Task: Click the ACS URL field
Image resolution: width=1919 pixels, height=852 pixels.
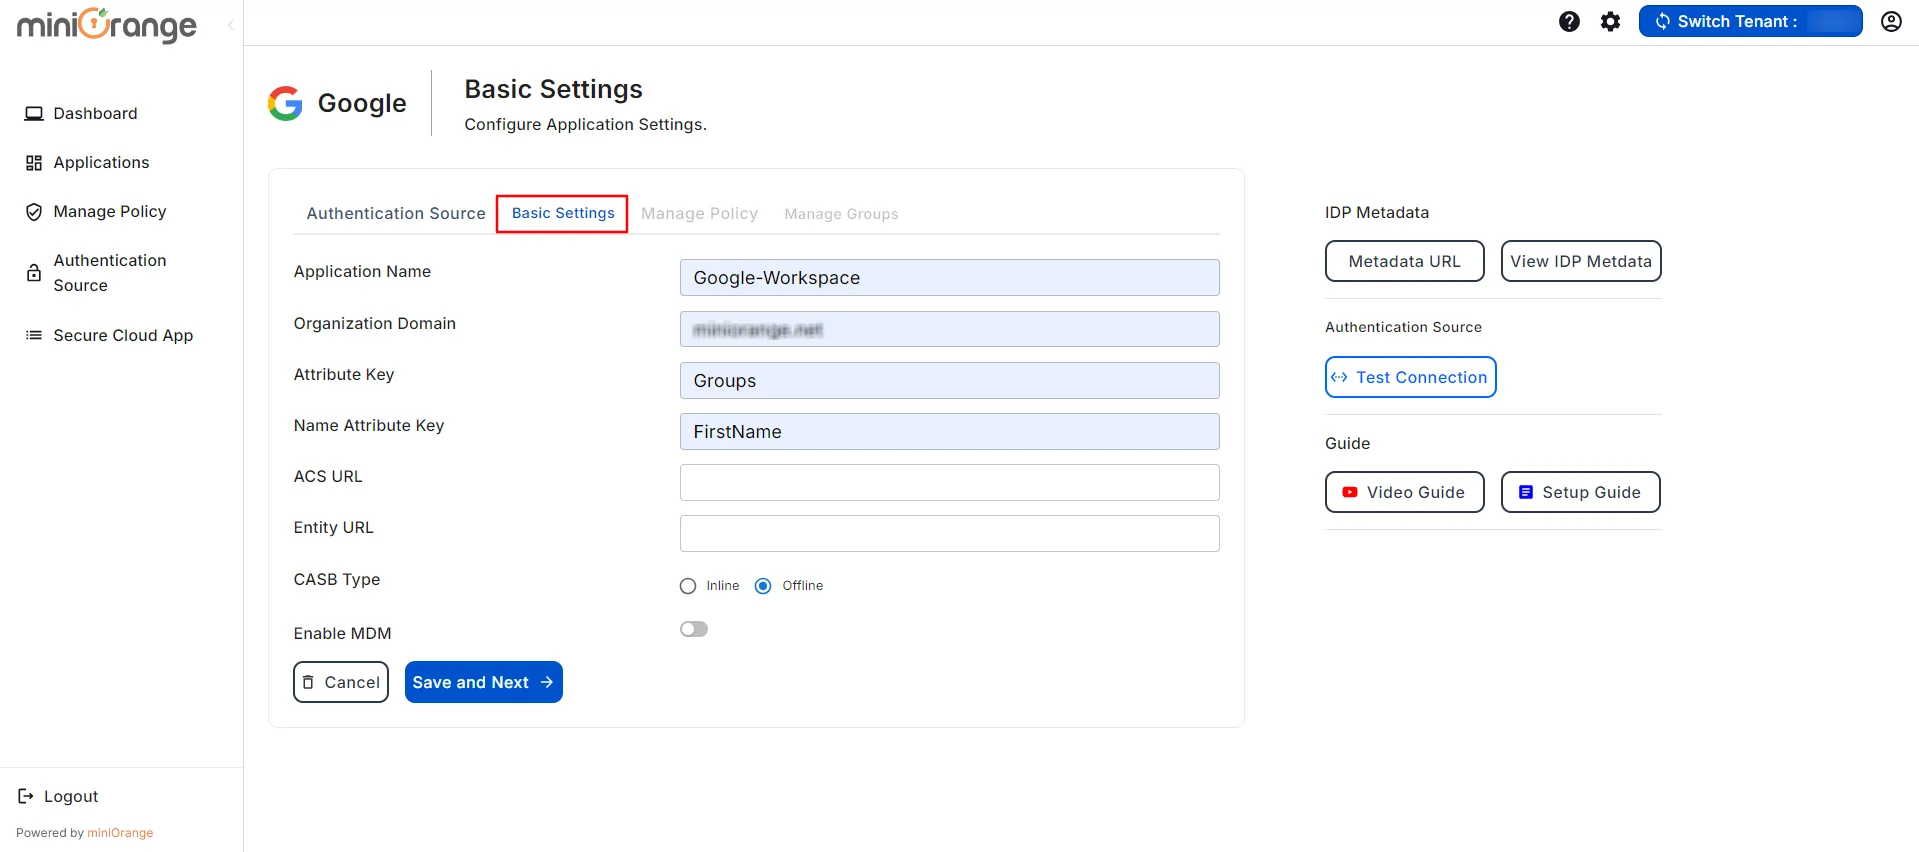Action: pos(949,483)
